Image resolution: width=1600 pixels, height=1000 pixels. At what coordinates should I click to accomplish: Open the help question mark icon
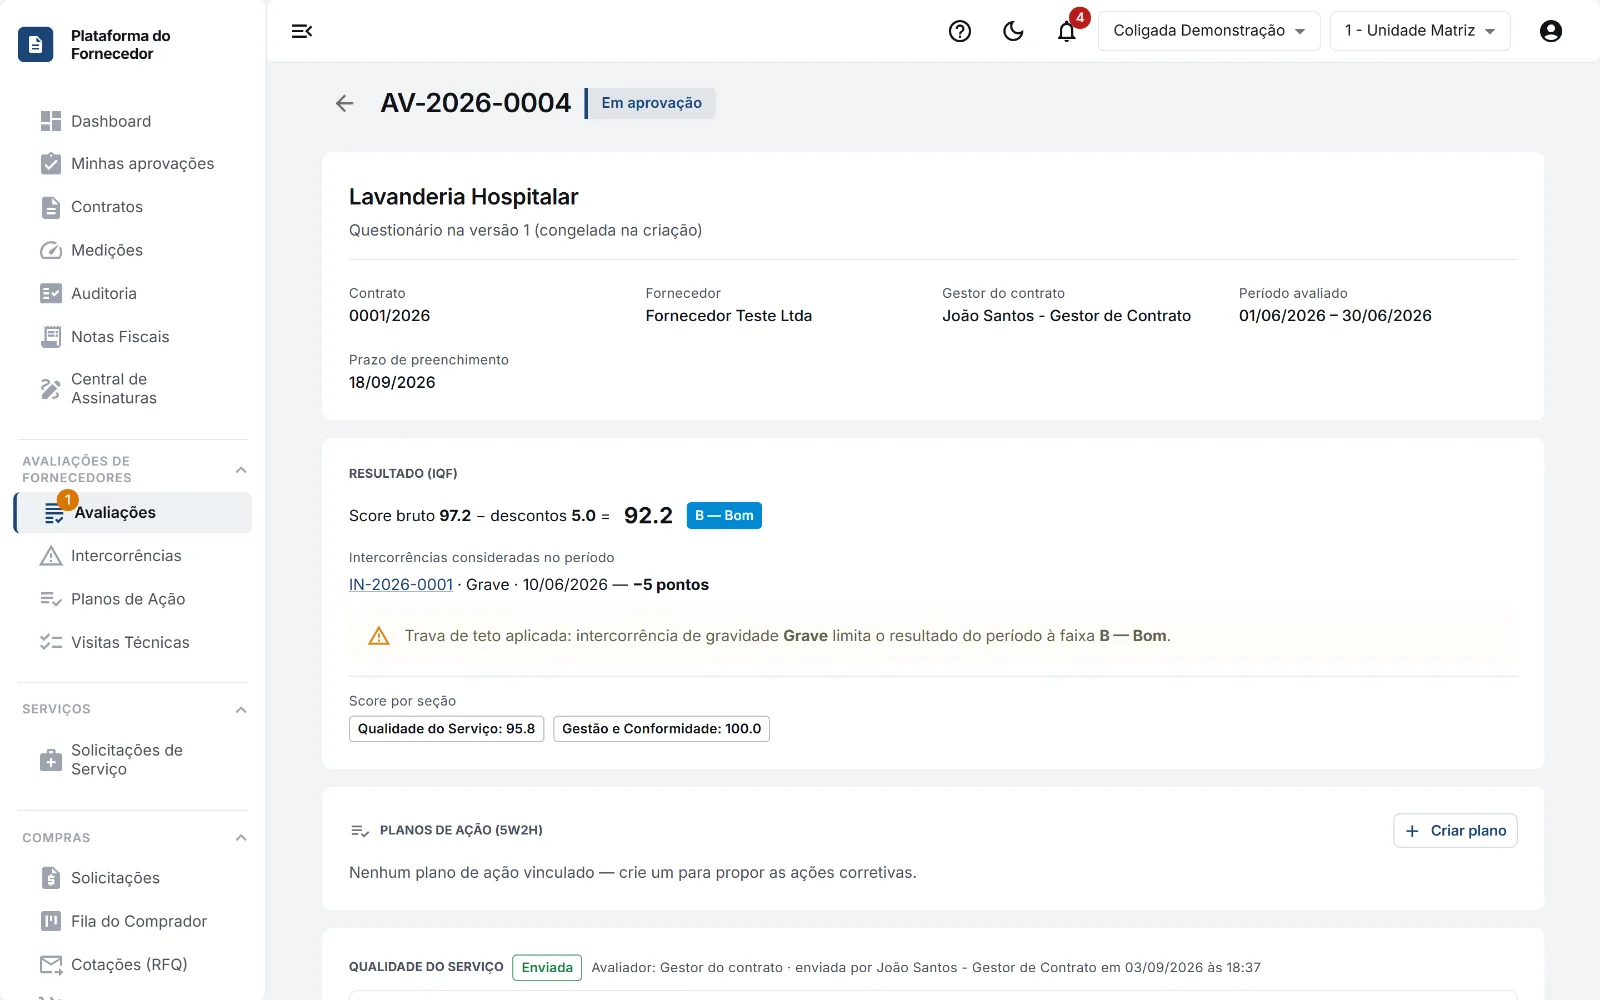click(960, 31)
